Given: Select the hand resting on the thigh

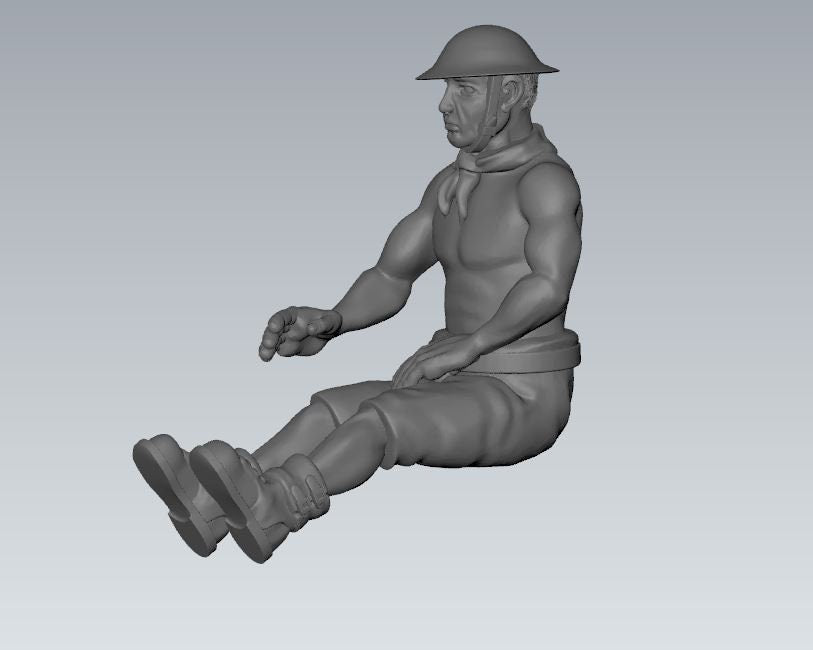Looking at the screenshot, I should (x=425, y=362).
